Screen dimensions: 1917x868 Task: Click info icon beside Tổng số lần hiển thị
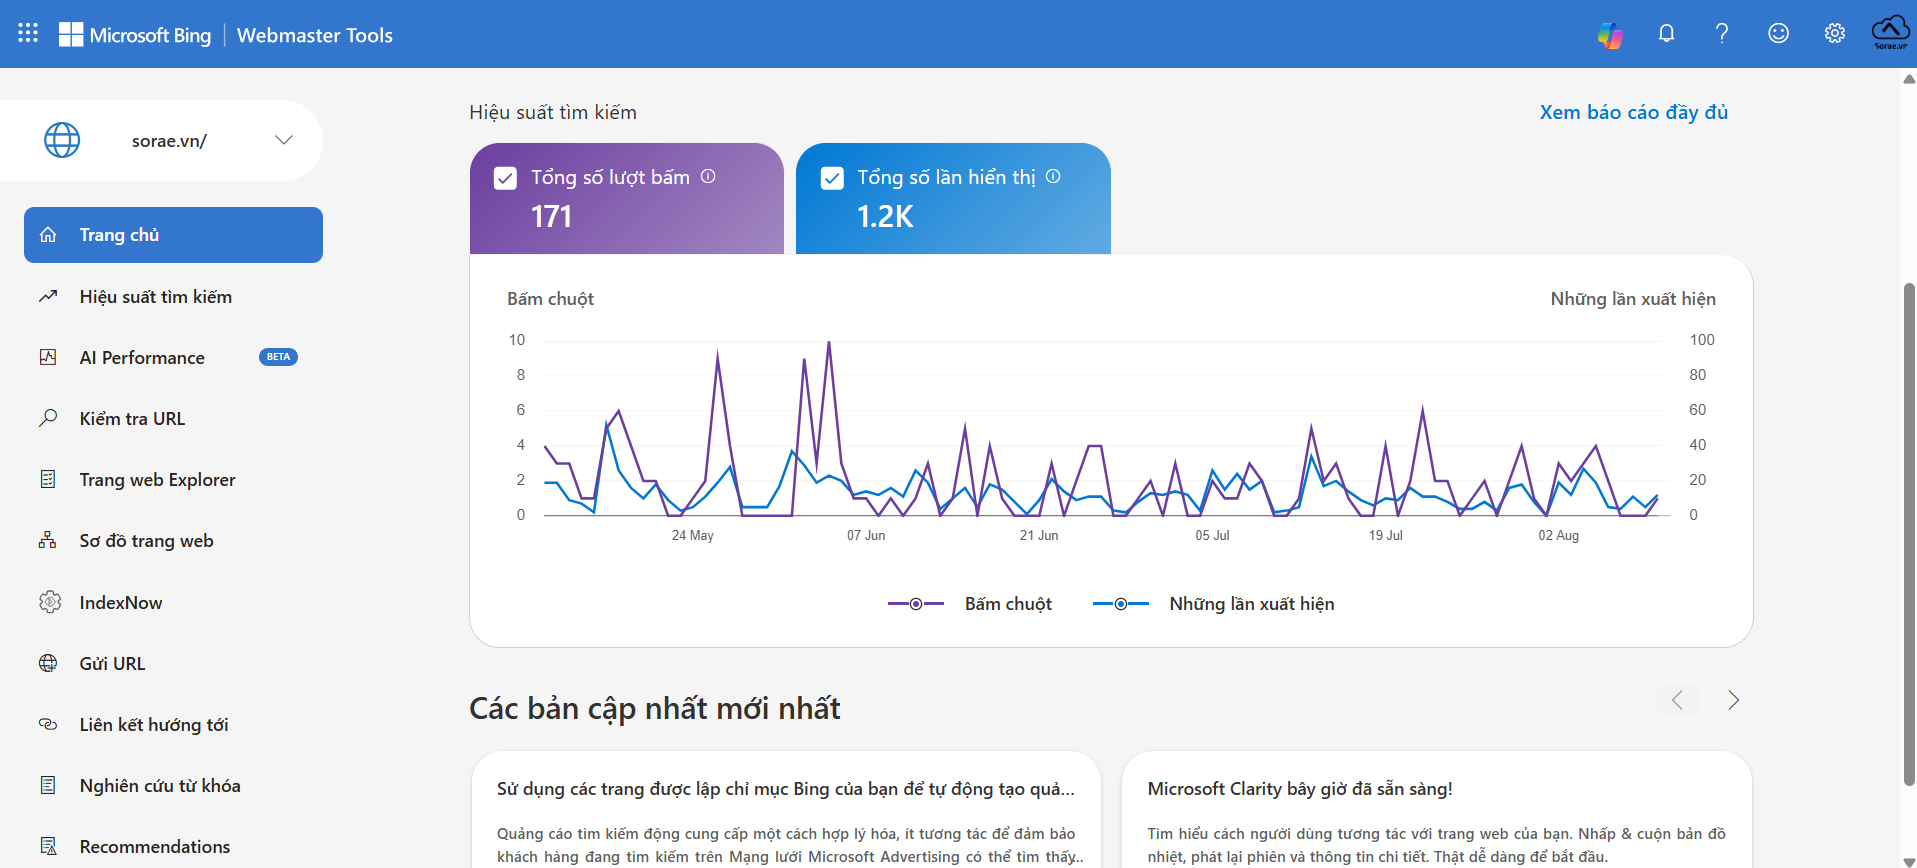click(x=1053, y=176)
